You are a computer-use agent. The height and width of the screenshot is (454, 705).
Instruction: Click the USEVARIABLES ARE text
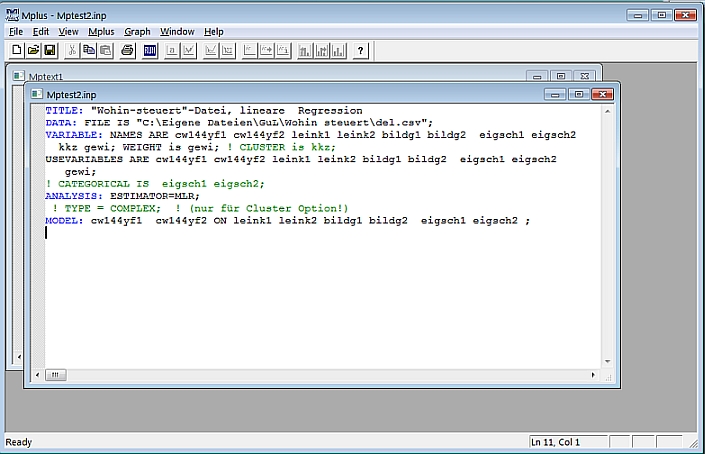[x=97, y=159]
